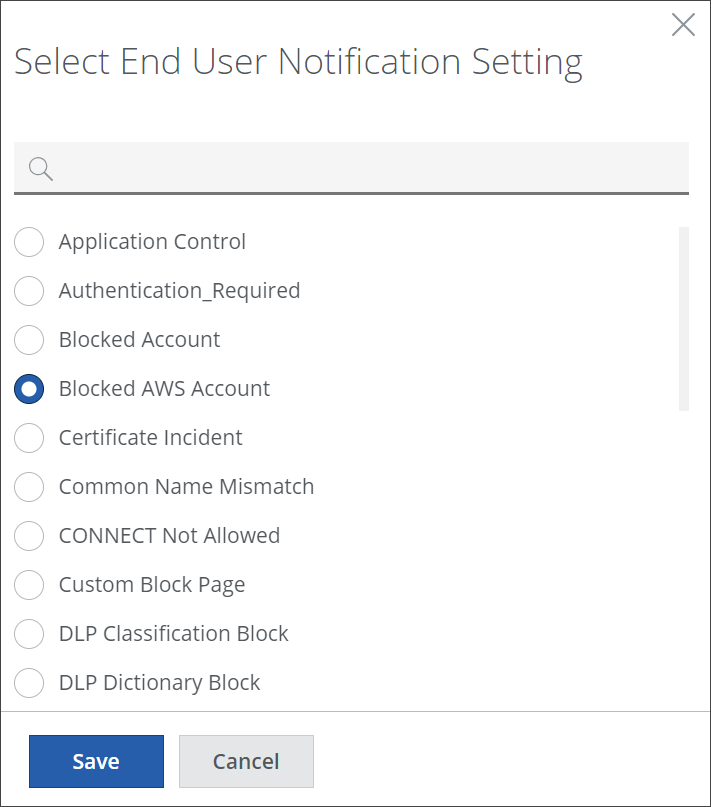This screenshot has height=807, width=711.
Task: Select the Application Control radio button
Action: (x=29, y=242)
